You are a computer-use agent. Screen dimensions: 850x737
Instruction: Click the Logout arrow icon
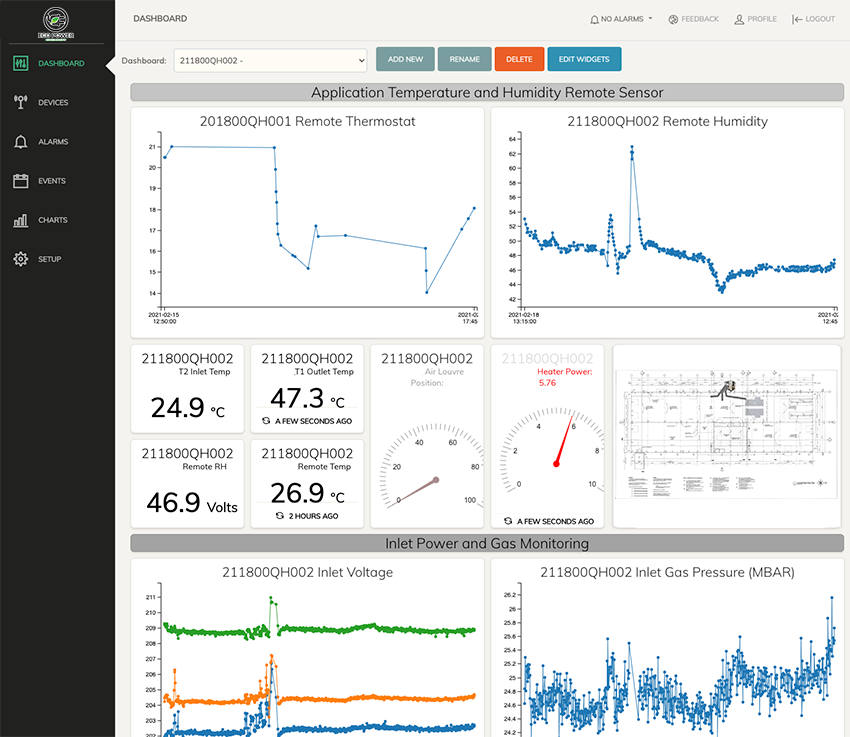coord(797,20)
